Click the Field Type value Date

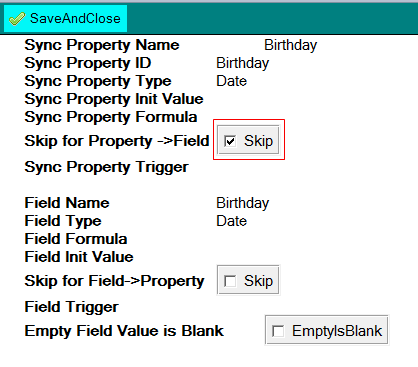coord(232,221)
